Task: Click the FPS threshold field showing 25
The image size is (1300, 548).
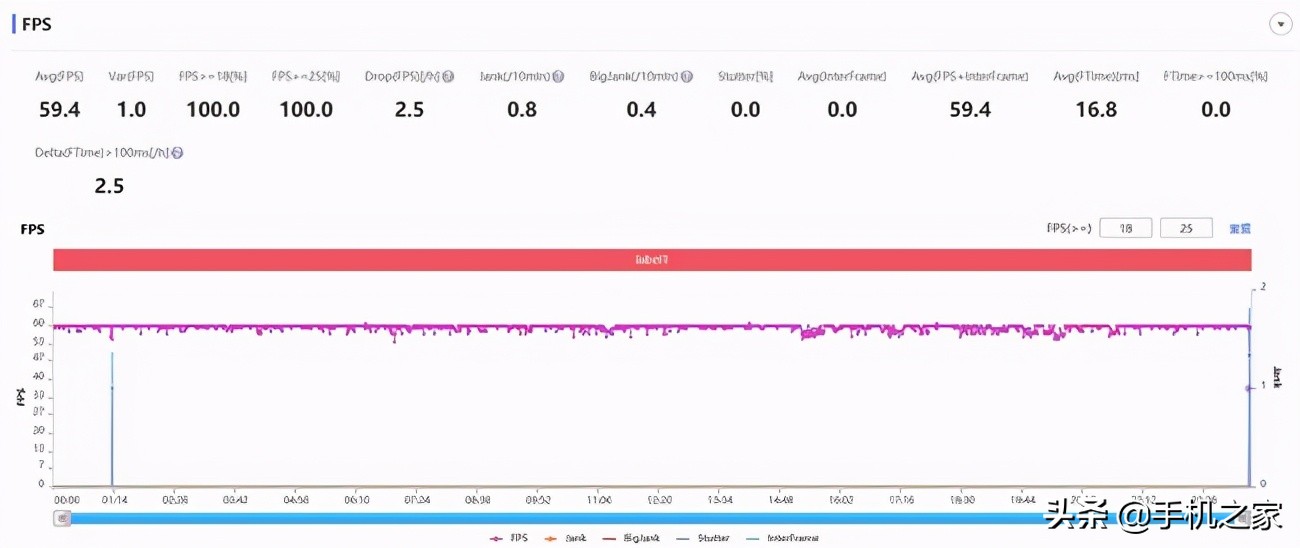Action: [x=1186, y=228]
